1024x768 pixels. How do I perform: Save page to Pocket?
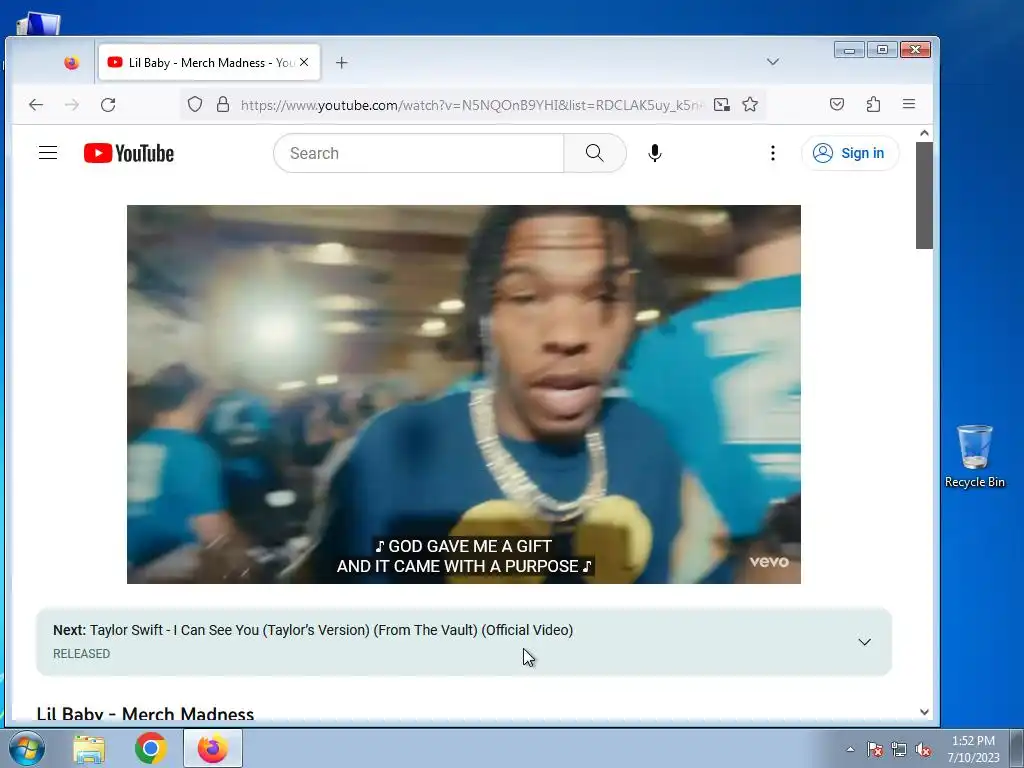tap(837, 104)
